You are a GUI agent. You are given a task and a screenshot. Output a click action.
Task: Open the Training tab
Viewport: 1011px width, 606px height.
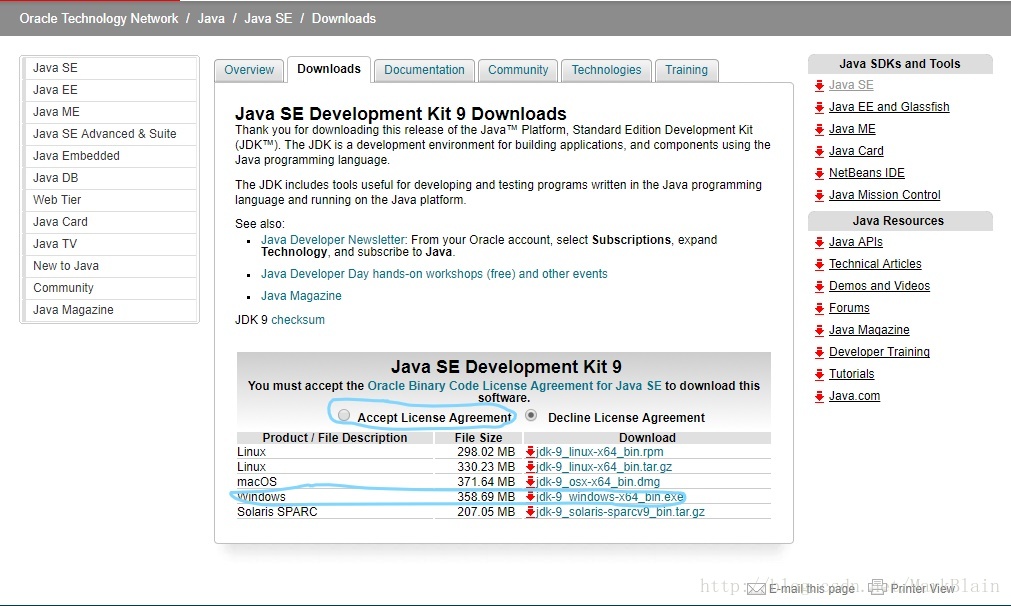tap(686, 70)
